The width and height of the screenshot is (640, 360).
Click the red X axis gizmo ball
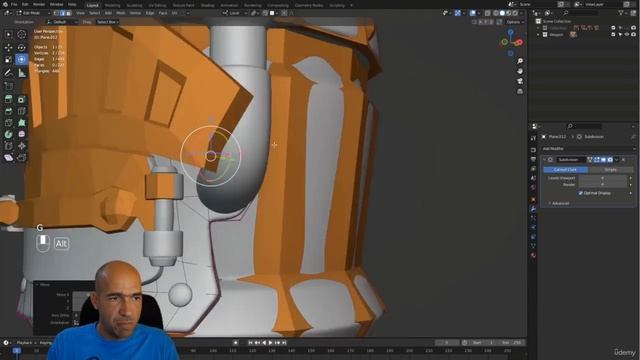(519, 42)
